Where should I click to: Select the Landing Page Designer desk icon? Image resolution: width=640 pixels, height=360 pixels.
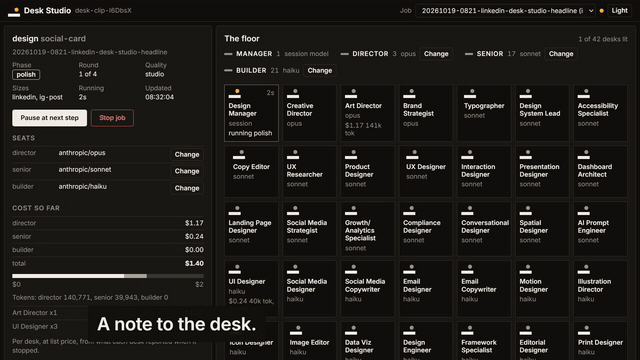tap(235, 211)
